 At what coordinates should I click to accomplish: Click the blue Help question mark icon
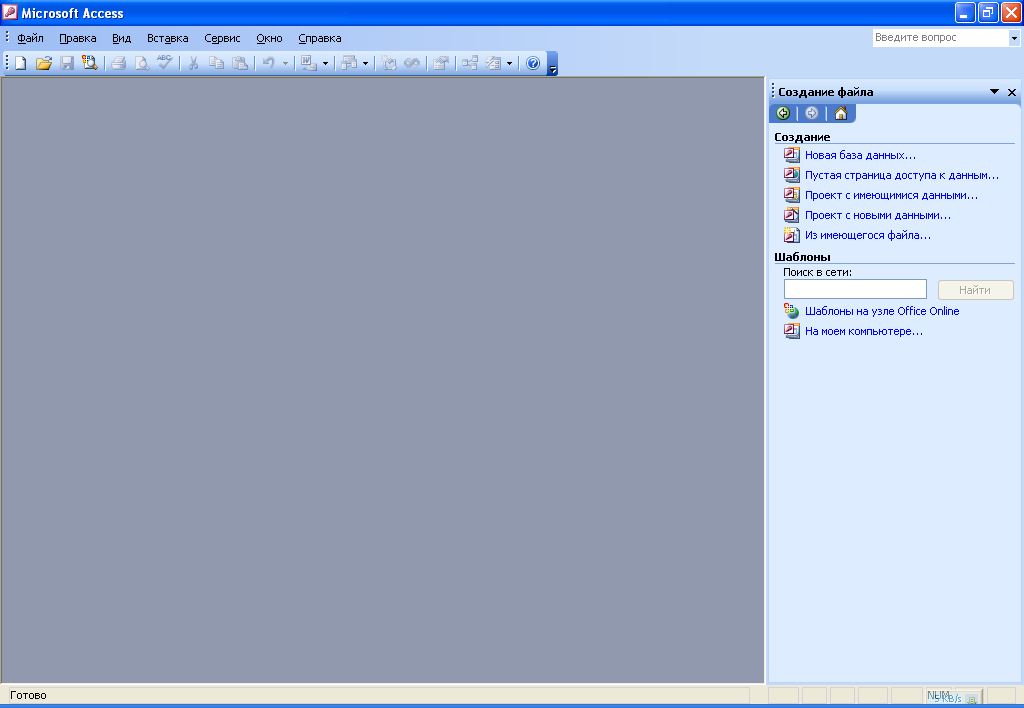tap(533, 63)
